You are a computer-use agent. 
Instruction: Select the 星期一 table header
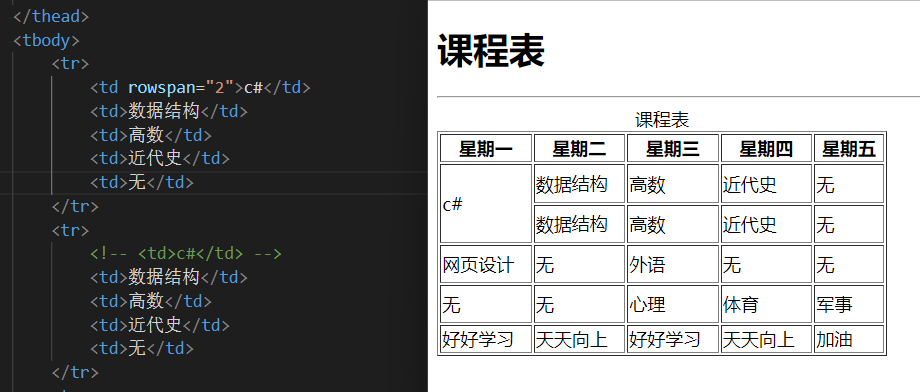pos(486,148)
